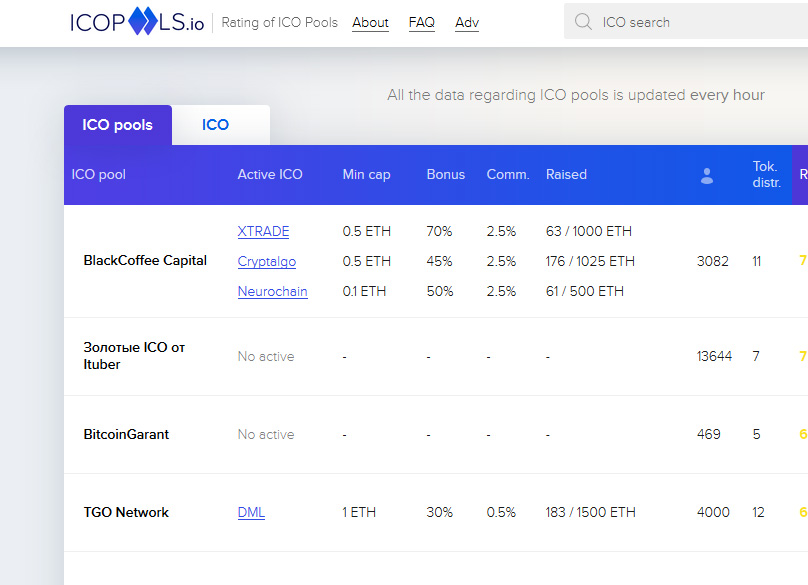Viewport: 808px width, 585px height.
Task: Click the Rating of ICO Pools tagline
Action: click(279, 23)
